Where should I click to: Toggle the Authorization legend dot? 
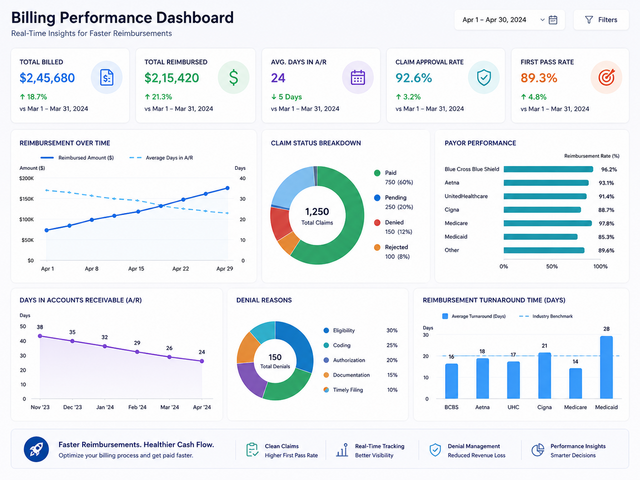(326, 360)
